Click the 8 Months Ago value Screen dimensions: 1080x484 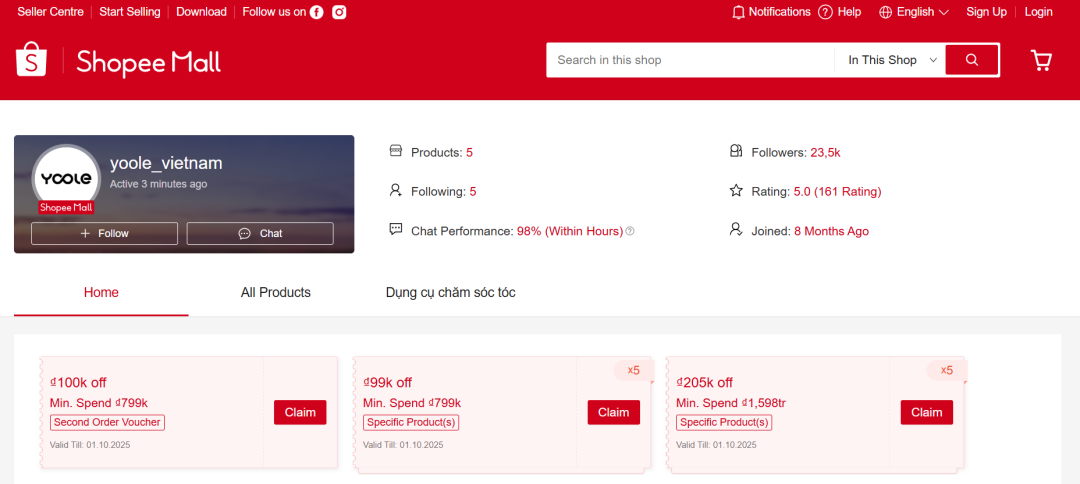point(831,231)
